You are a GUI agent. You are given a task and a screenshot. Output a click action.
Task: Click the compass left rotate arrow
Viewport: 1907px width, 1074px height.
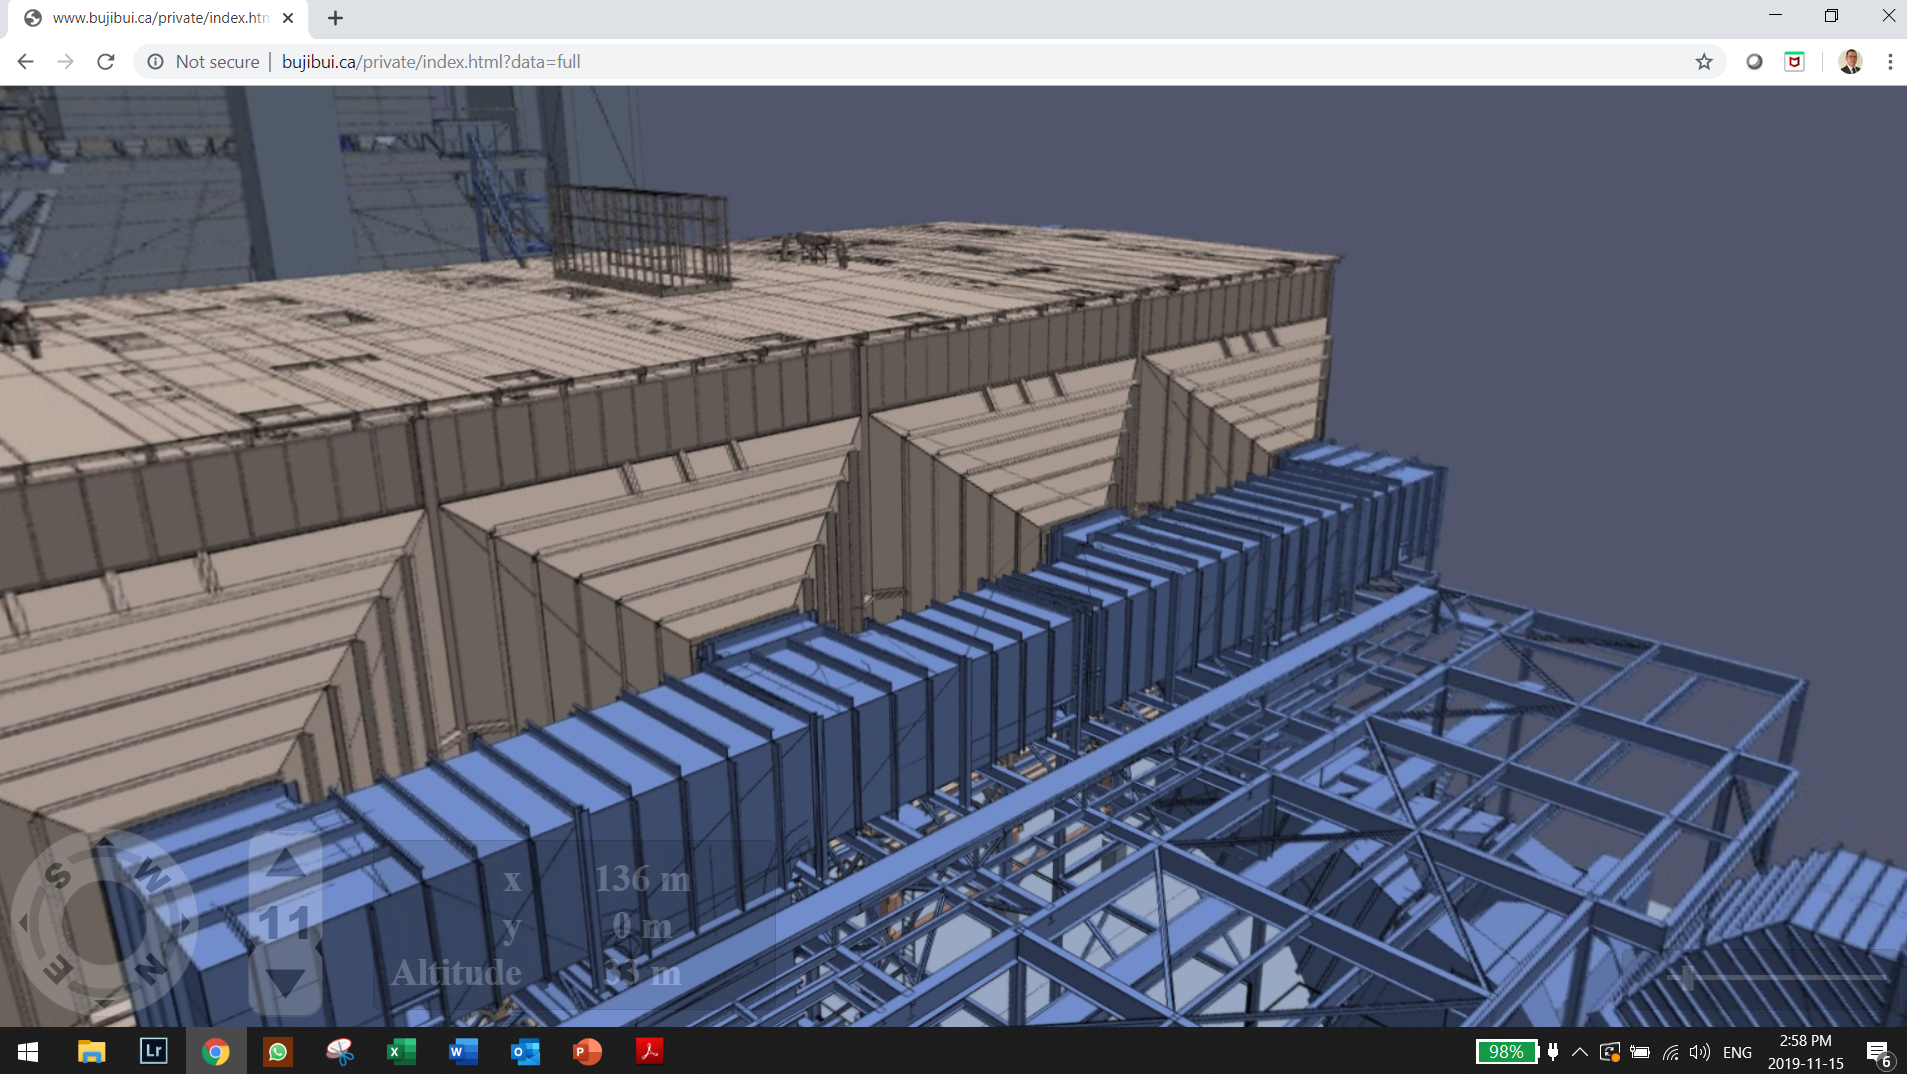(24, 924)
